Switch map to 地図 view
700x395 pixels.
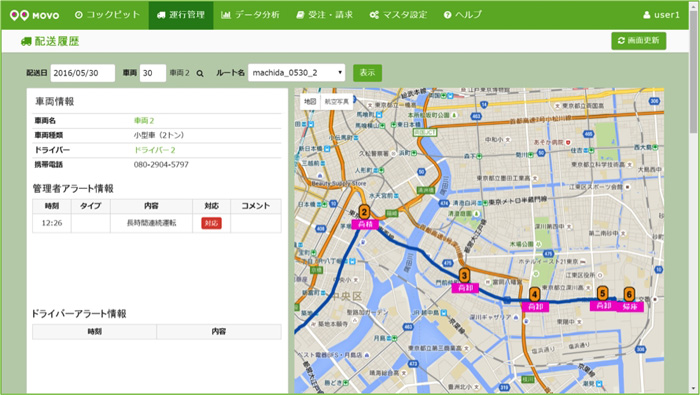(x=310, y=102)
